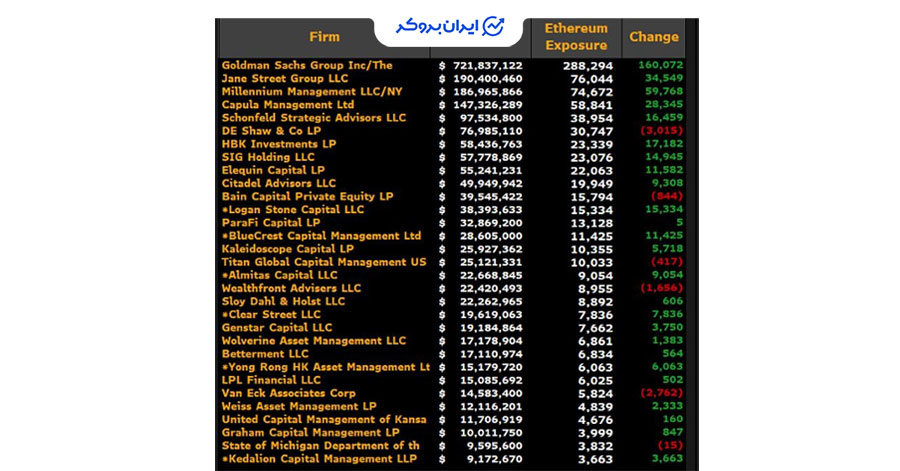Image resolution: width=900 pixels, height=471 pixels.
Task: Open Jane Street Group LLC entry
Action: (284, 79)
